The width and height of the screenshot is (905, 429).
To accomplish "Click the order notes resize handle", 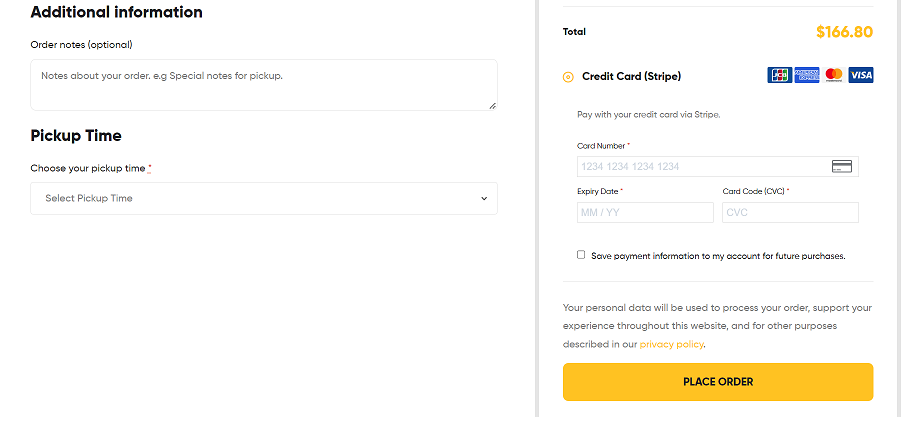I will [x=492, y=106].
